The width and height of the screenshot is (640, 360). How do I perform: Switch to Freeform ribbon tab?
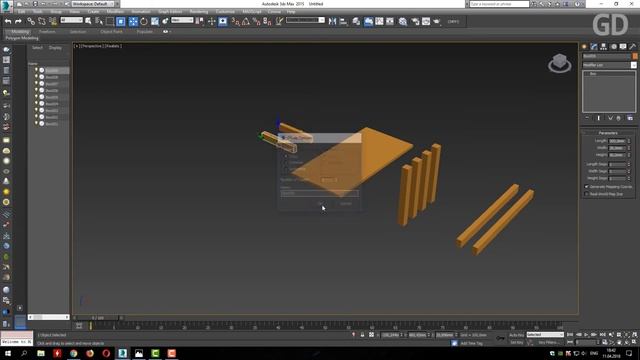click(x=47, y=31)
